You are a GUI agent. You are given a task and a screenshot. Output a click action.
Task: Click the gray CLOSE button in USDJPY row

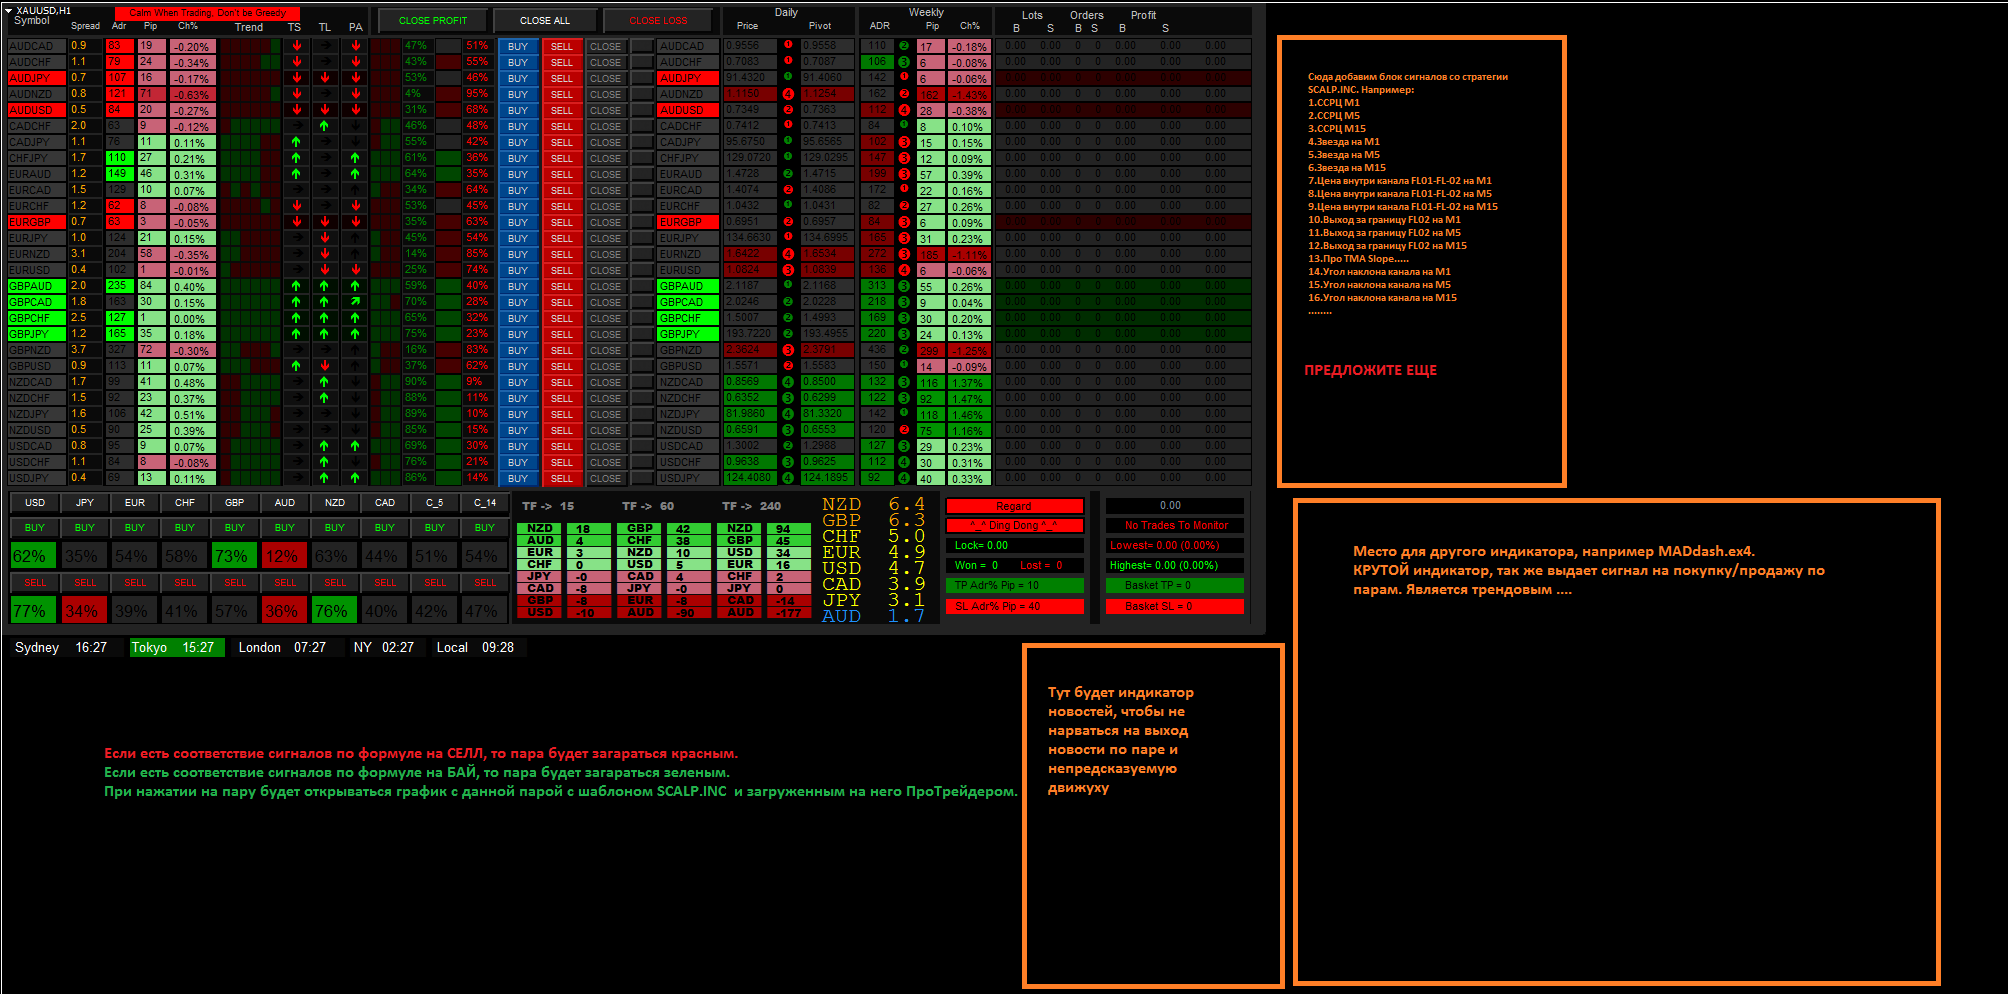coord(605,478)
